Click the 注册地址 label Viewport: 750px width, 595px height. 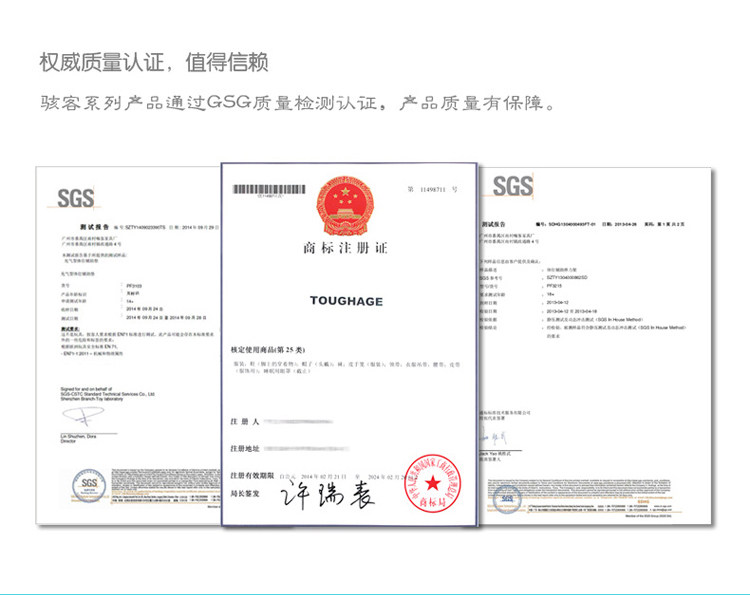244,448
